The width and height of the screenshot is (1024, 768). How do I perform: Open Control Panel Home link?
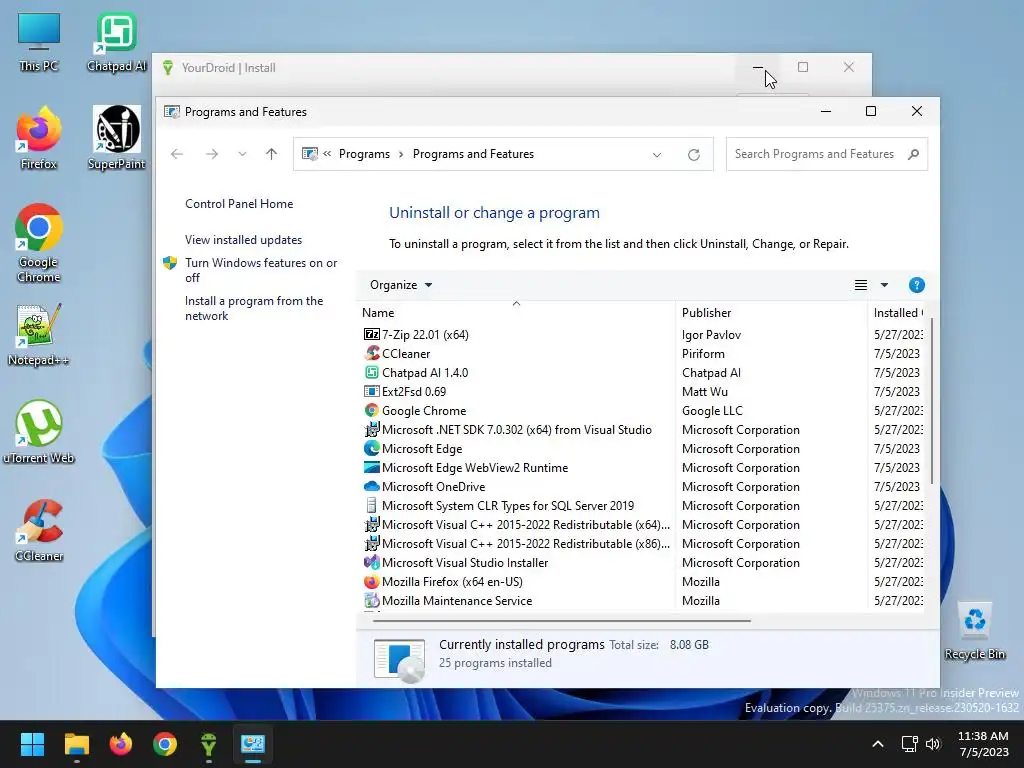239,204
